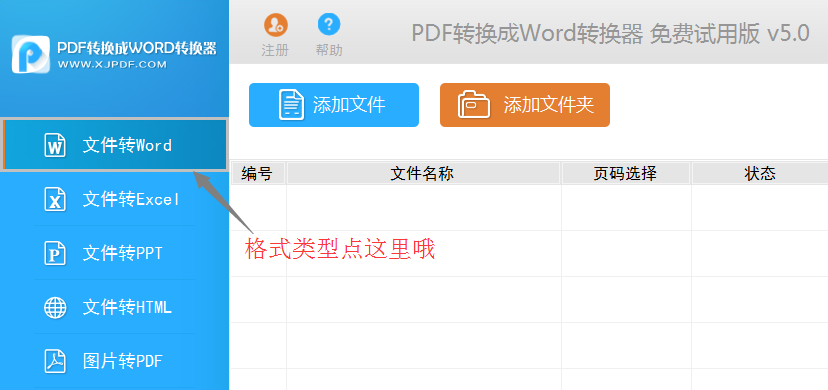Select the 文件转PPT sidebar item
The width and height of the screenshot is (828, 390).
point(115,254)
